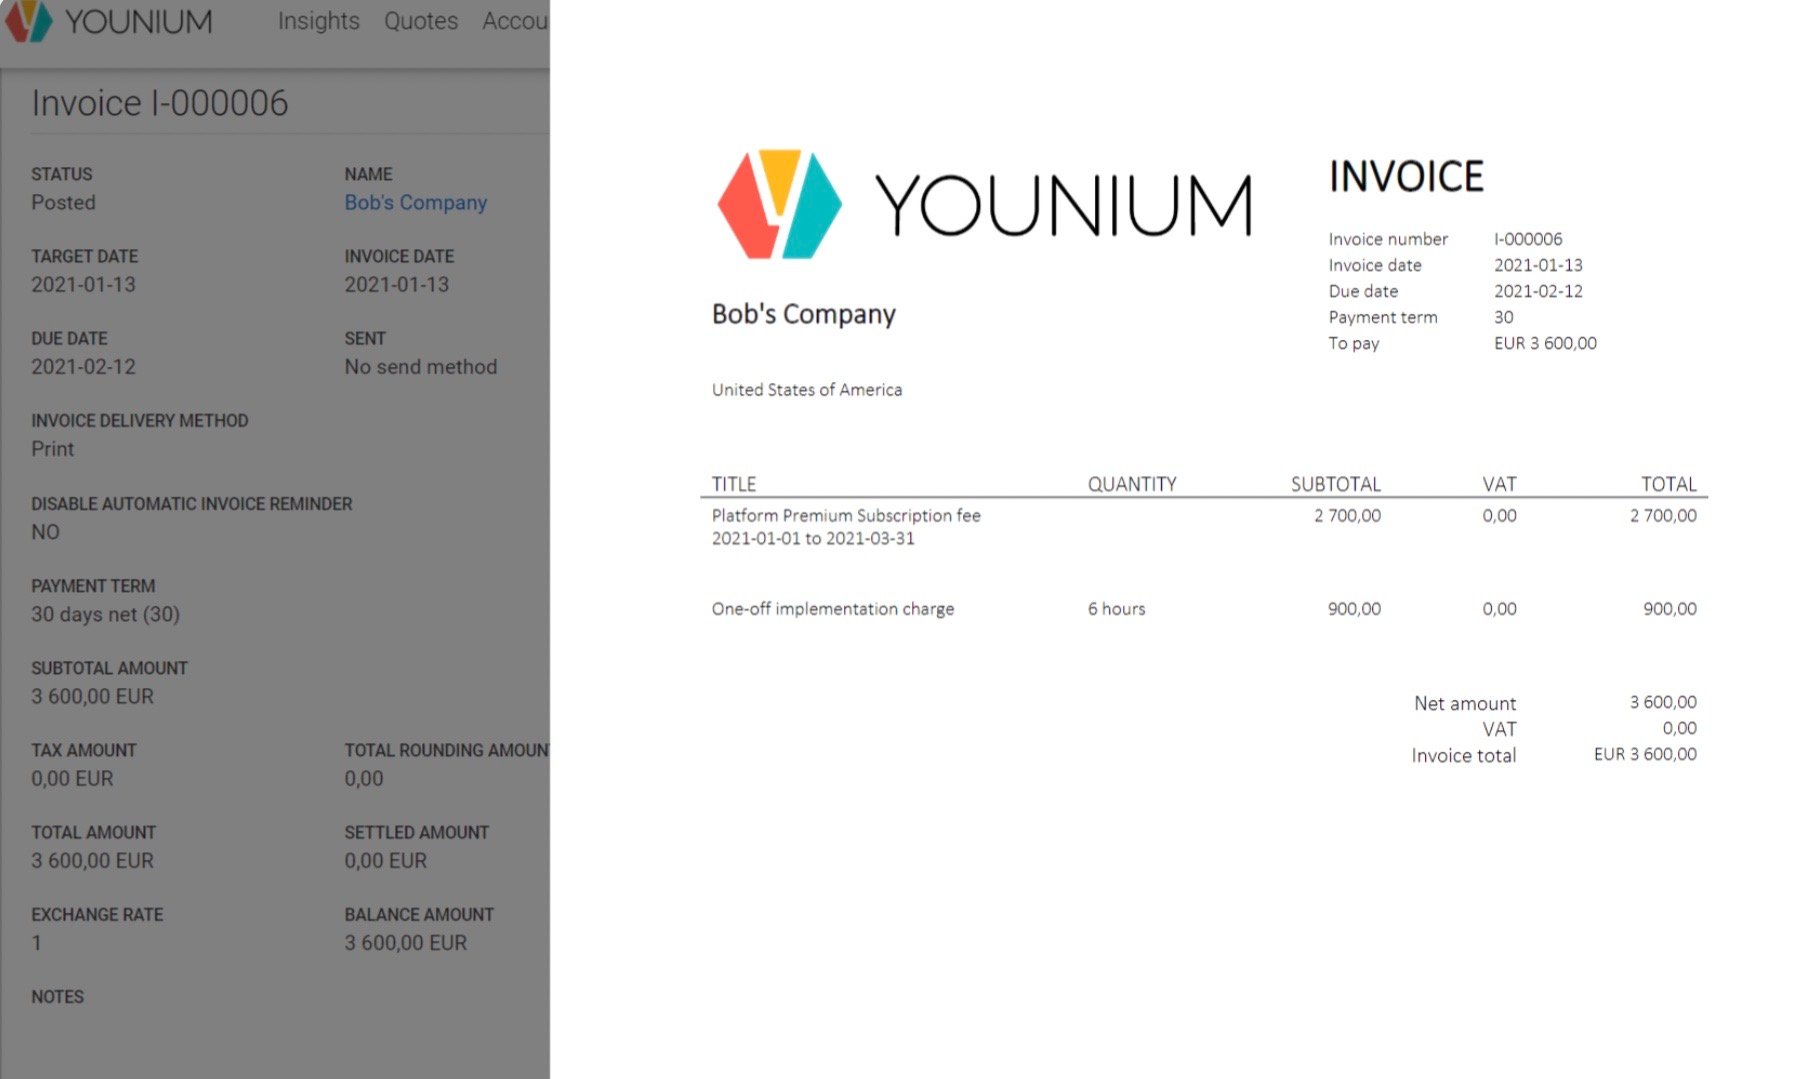Open the Accounts navigation item
The width and height of the screenshot is (1795, 1079).
point(514,21)
